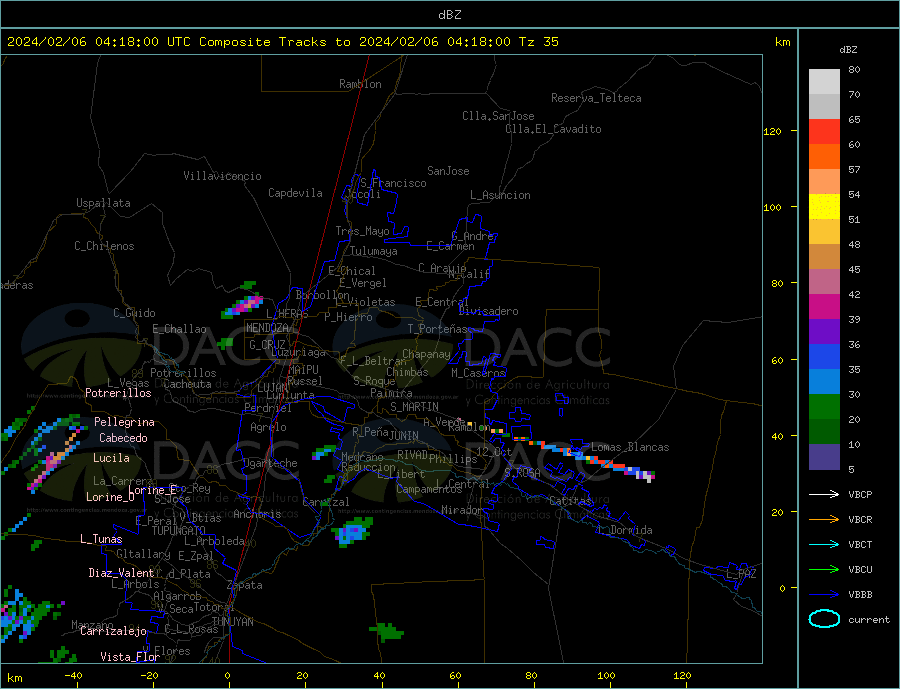Pick the dark orange 60-57 dBZ color band
Screen dimensions: 900x689
[x=824, y=157]
